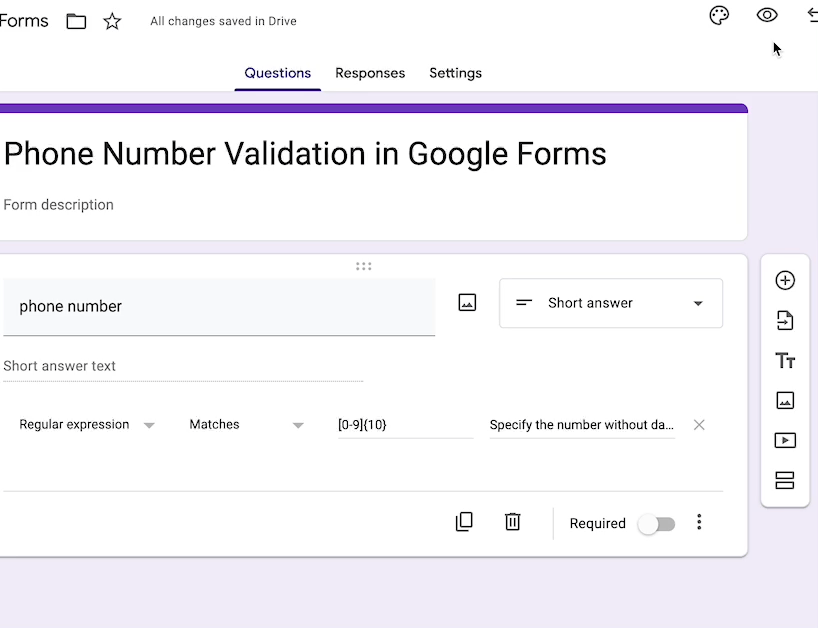Preview the form with eye icon

point(767,15)
